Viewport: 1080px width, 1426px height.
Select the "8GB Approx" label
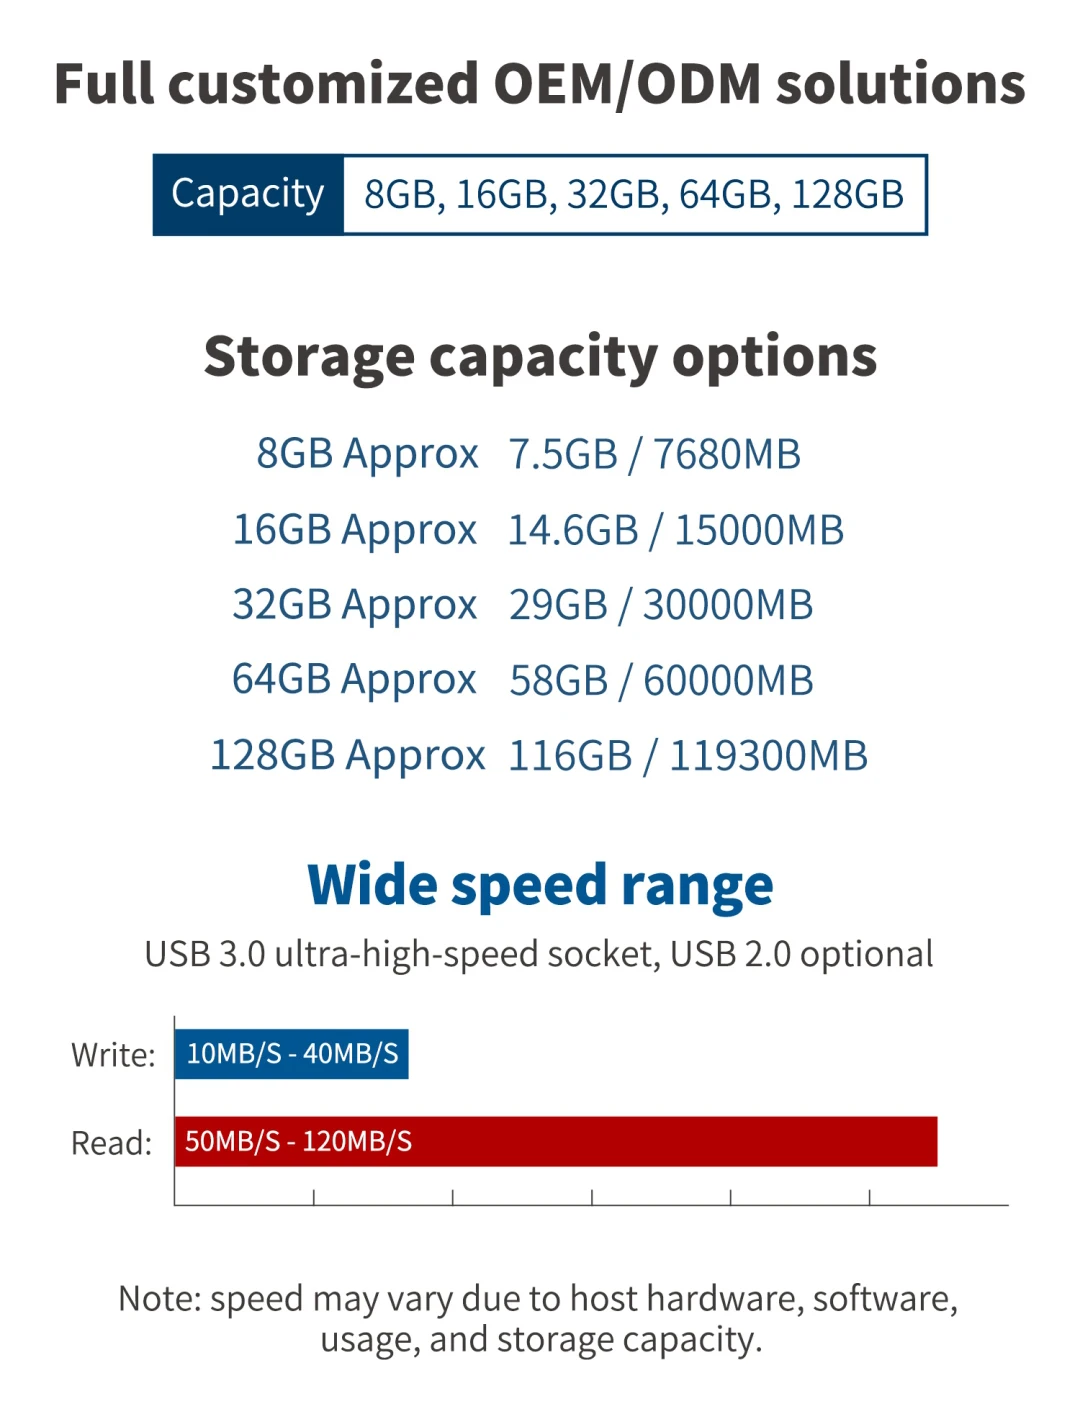pos(367,454)
